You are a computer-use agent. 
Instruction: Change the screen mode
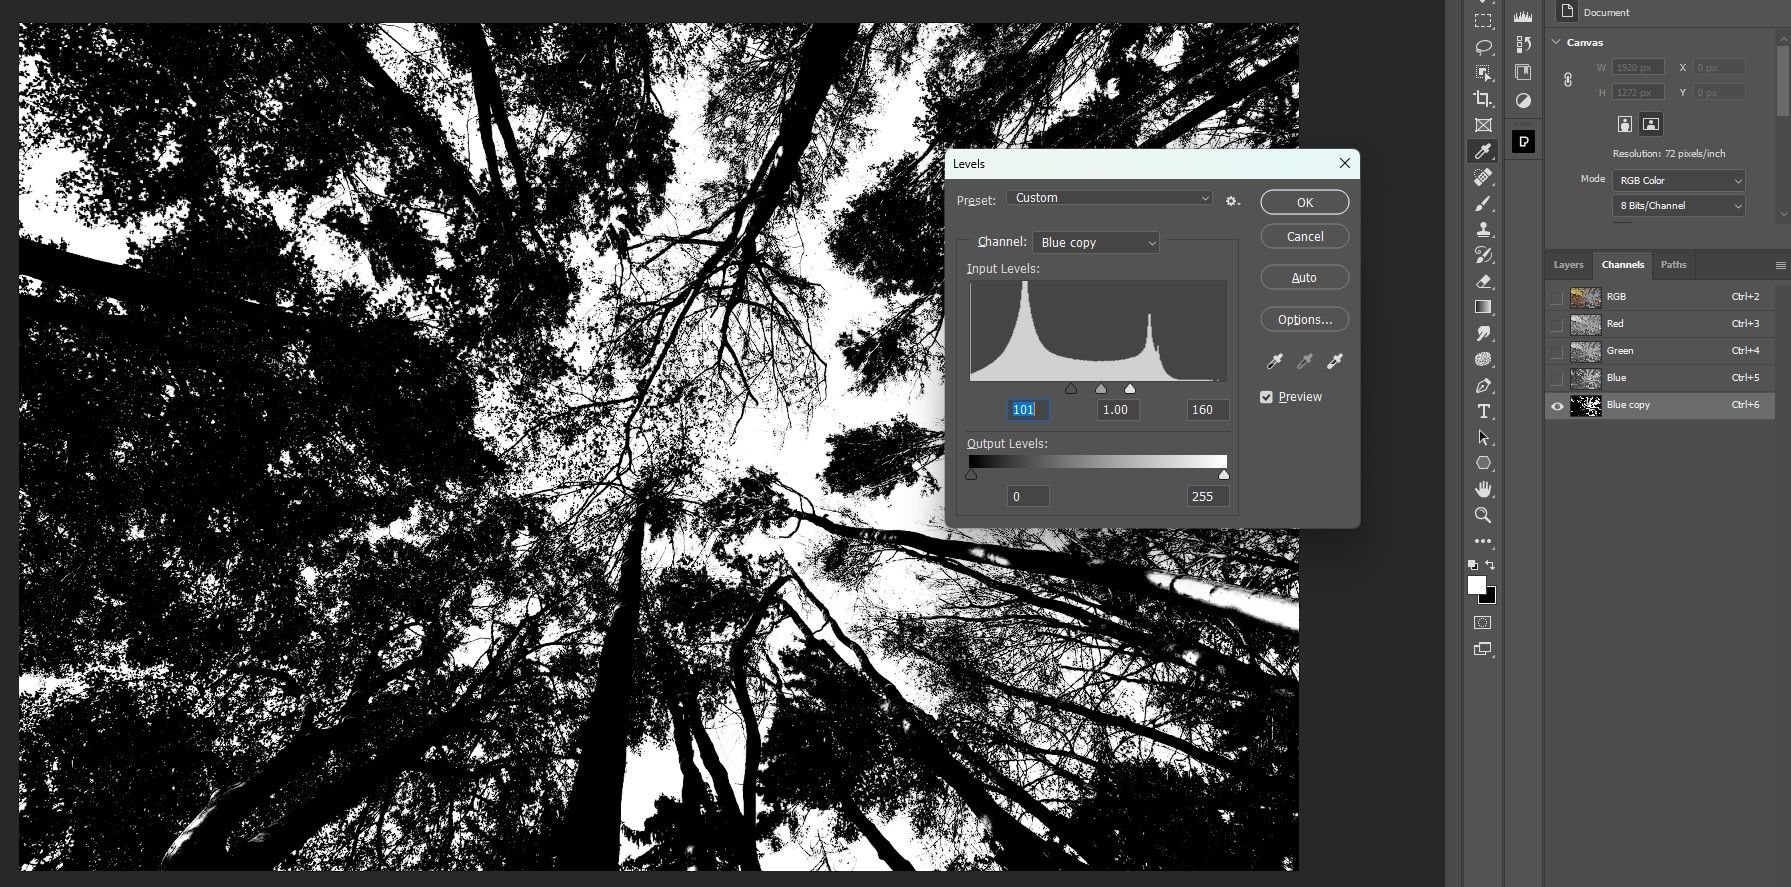pyautogui.click(x=1483, y=649)
